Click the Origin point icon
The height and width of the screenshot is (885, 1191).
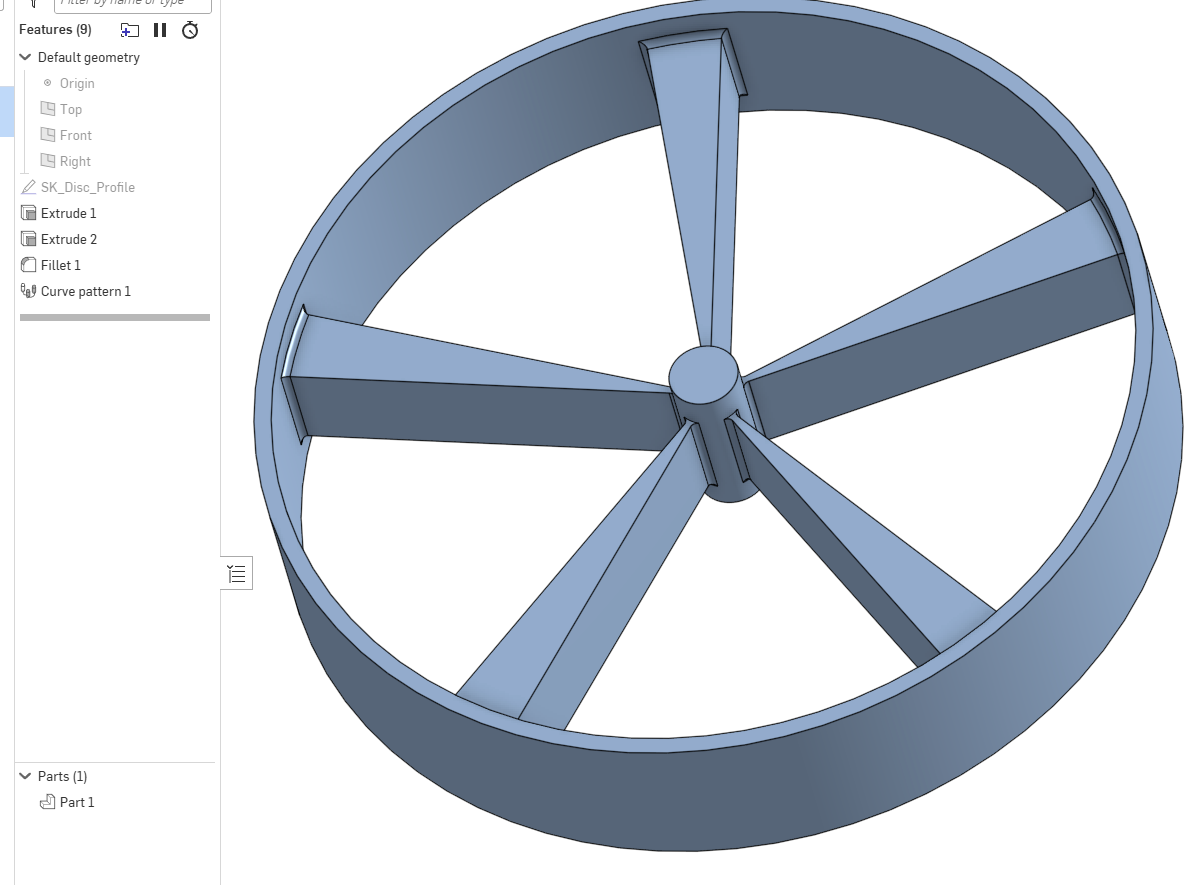pos(48,83)
